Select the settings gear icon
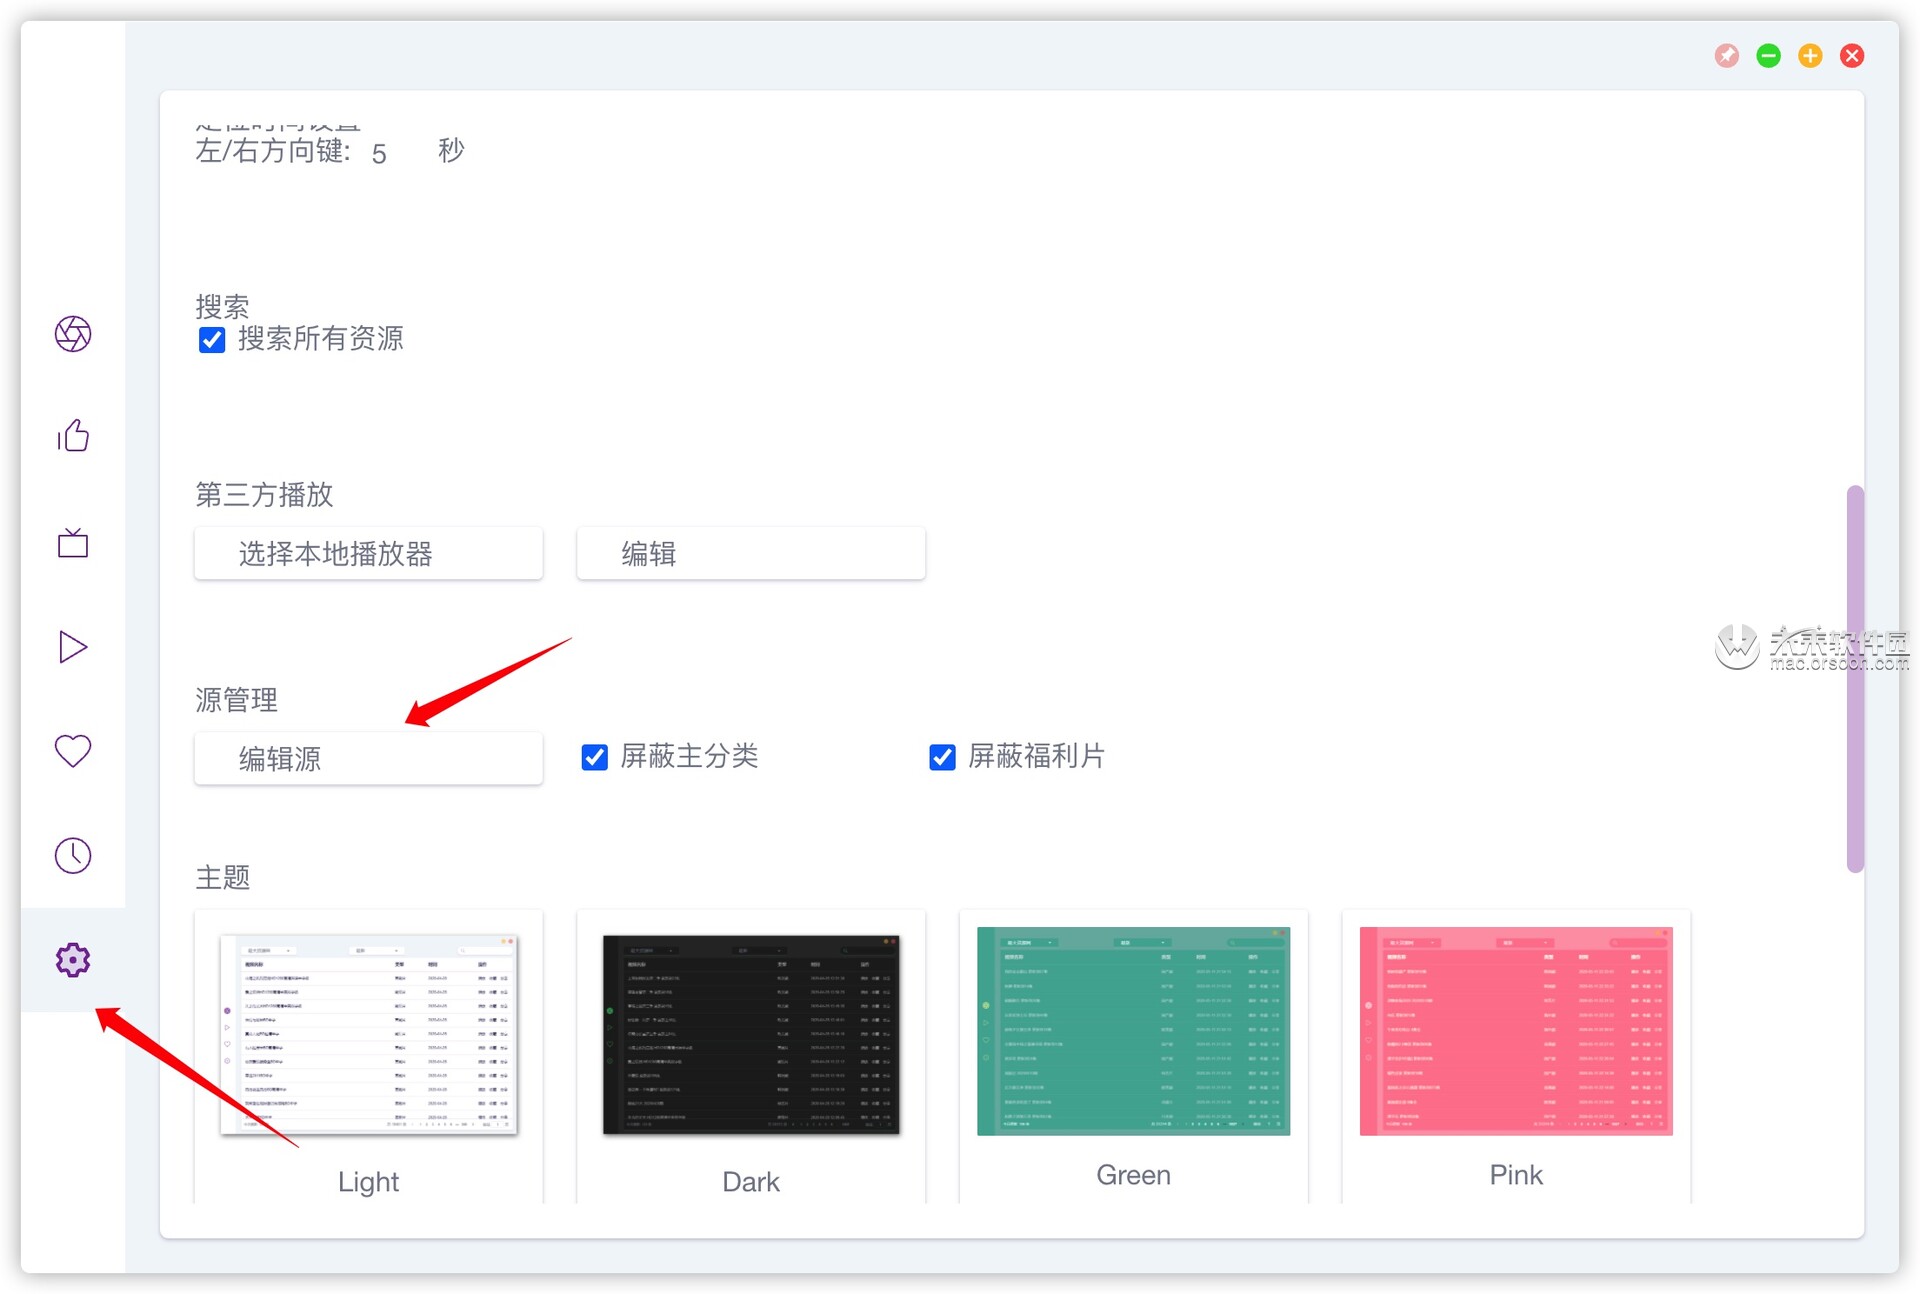1920x1294 pixels. [72, 959]
